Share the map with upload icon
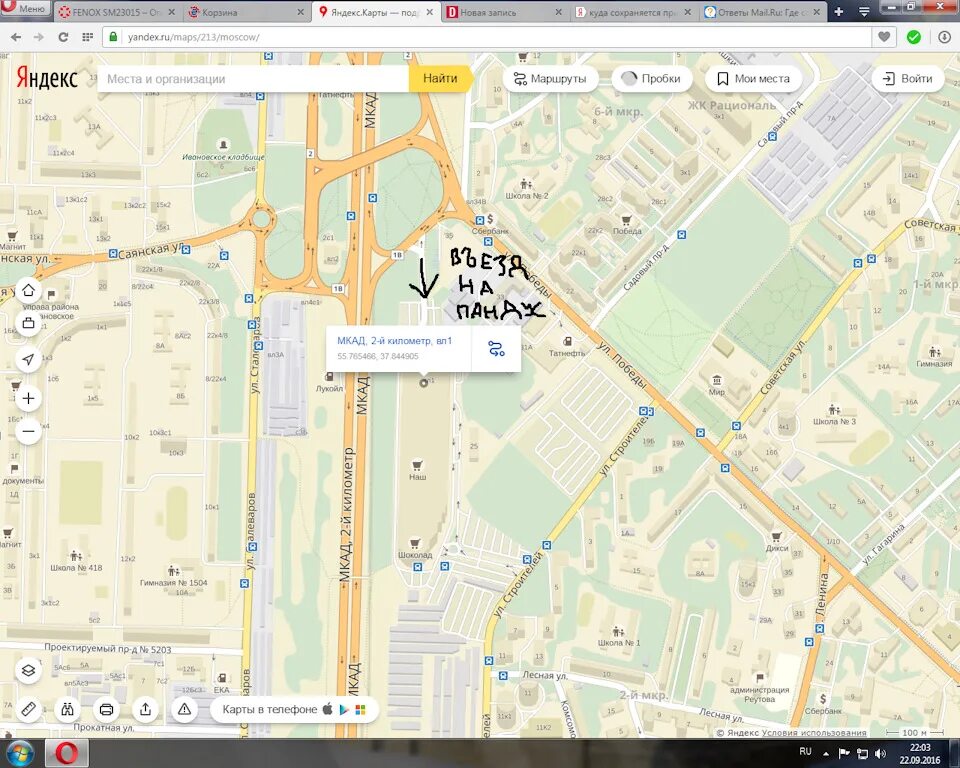Screen dimensions: 960x768 click(x=146, y=709)
